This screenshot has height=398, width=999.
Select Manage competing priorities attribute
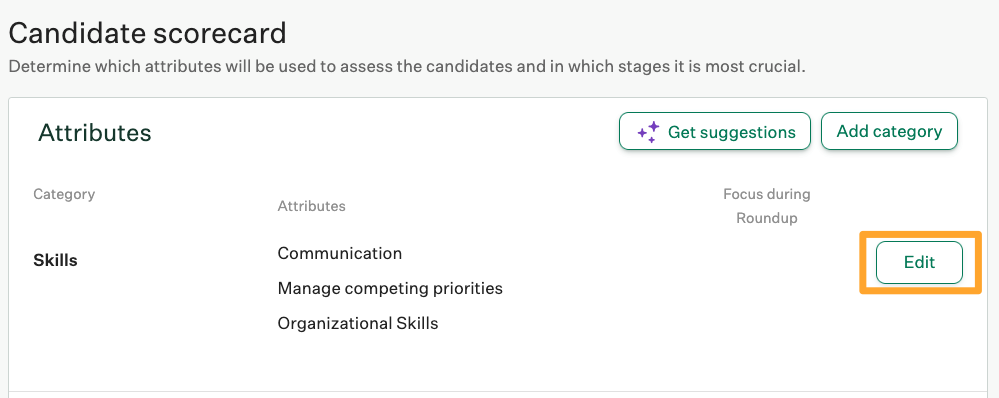[x=390, y=288]
